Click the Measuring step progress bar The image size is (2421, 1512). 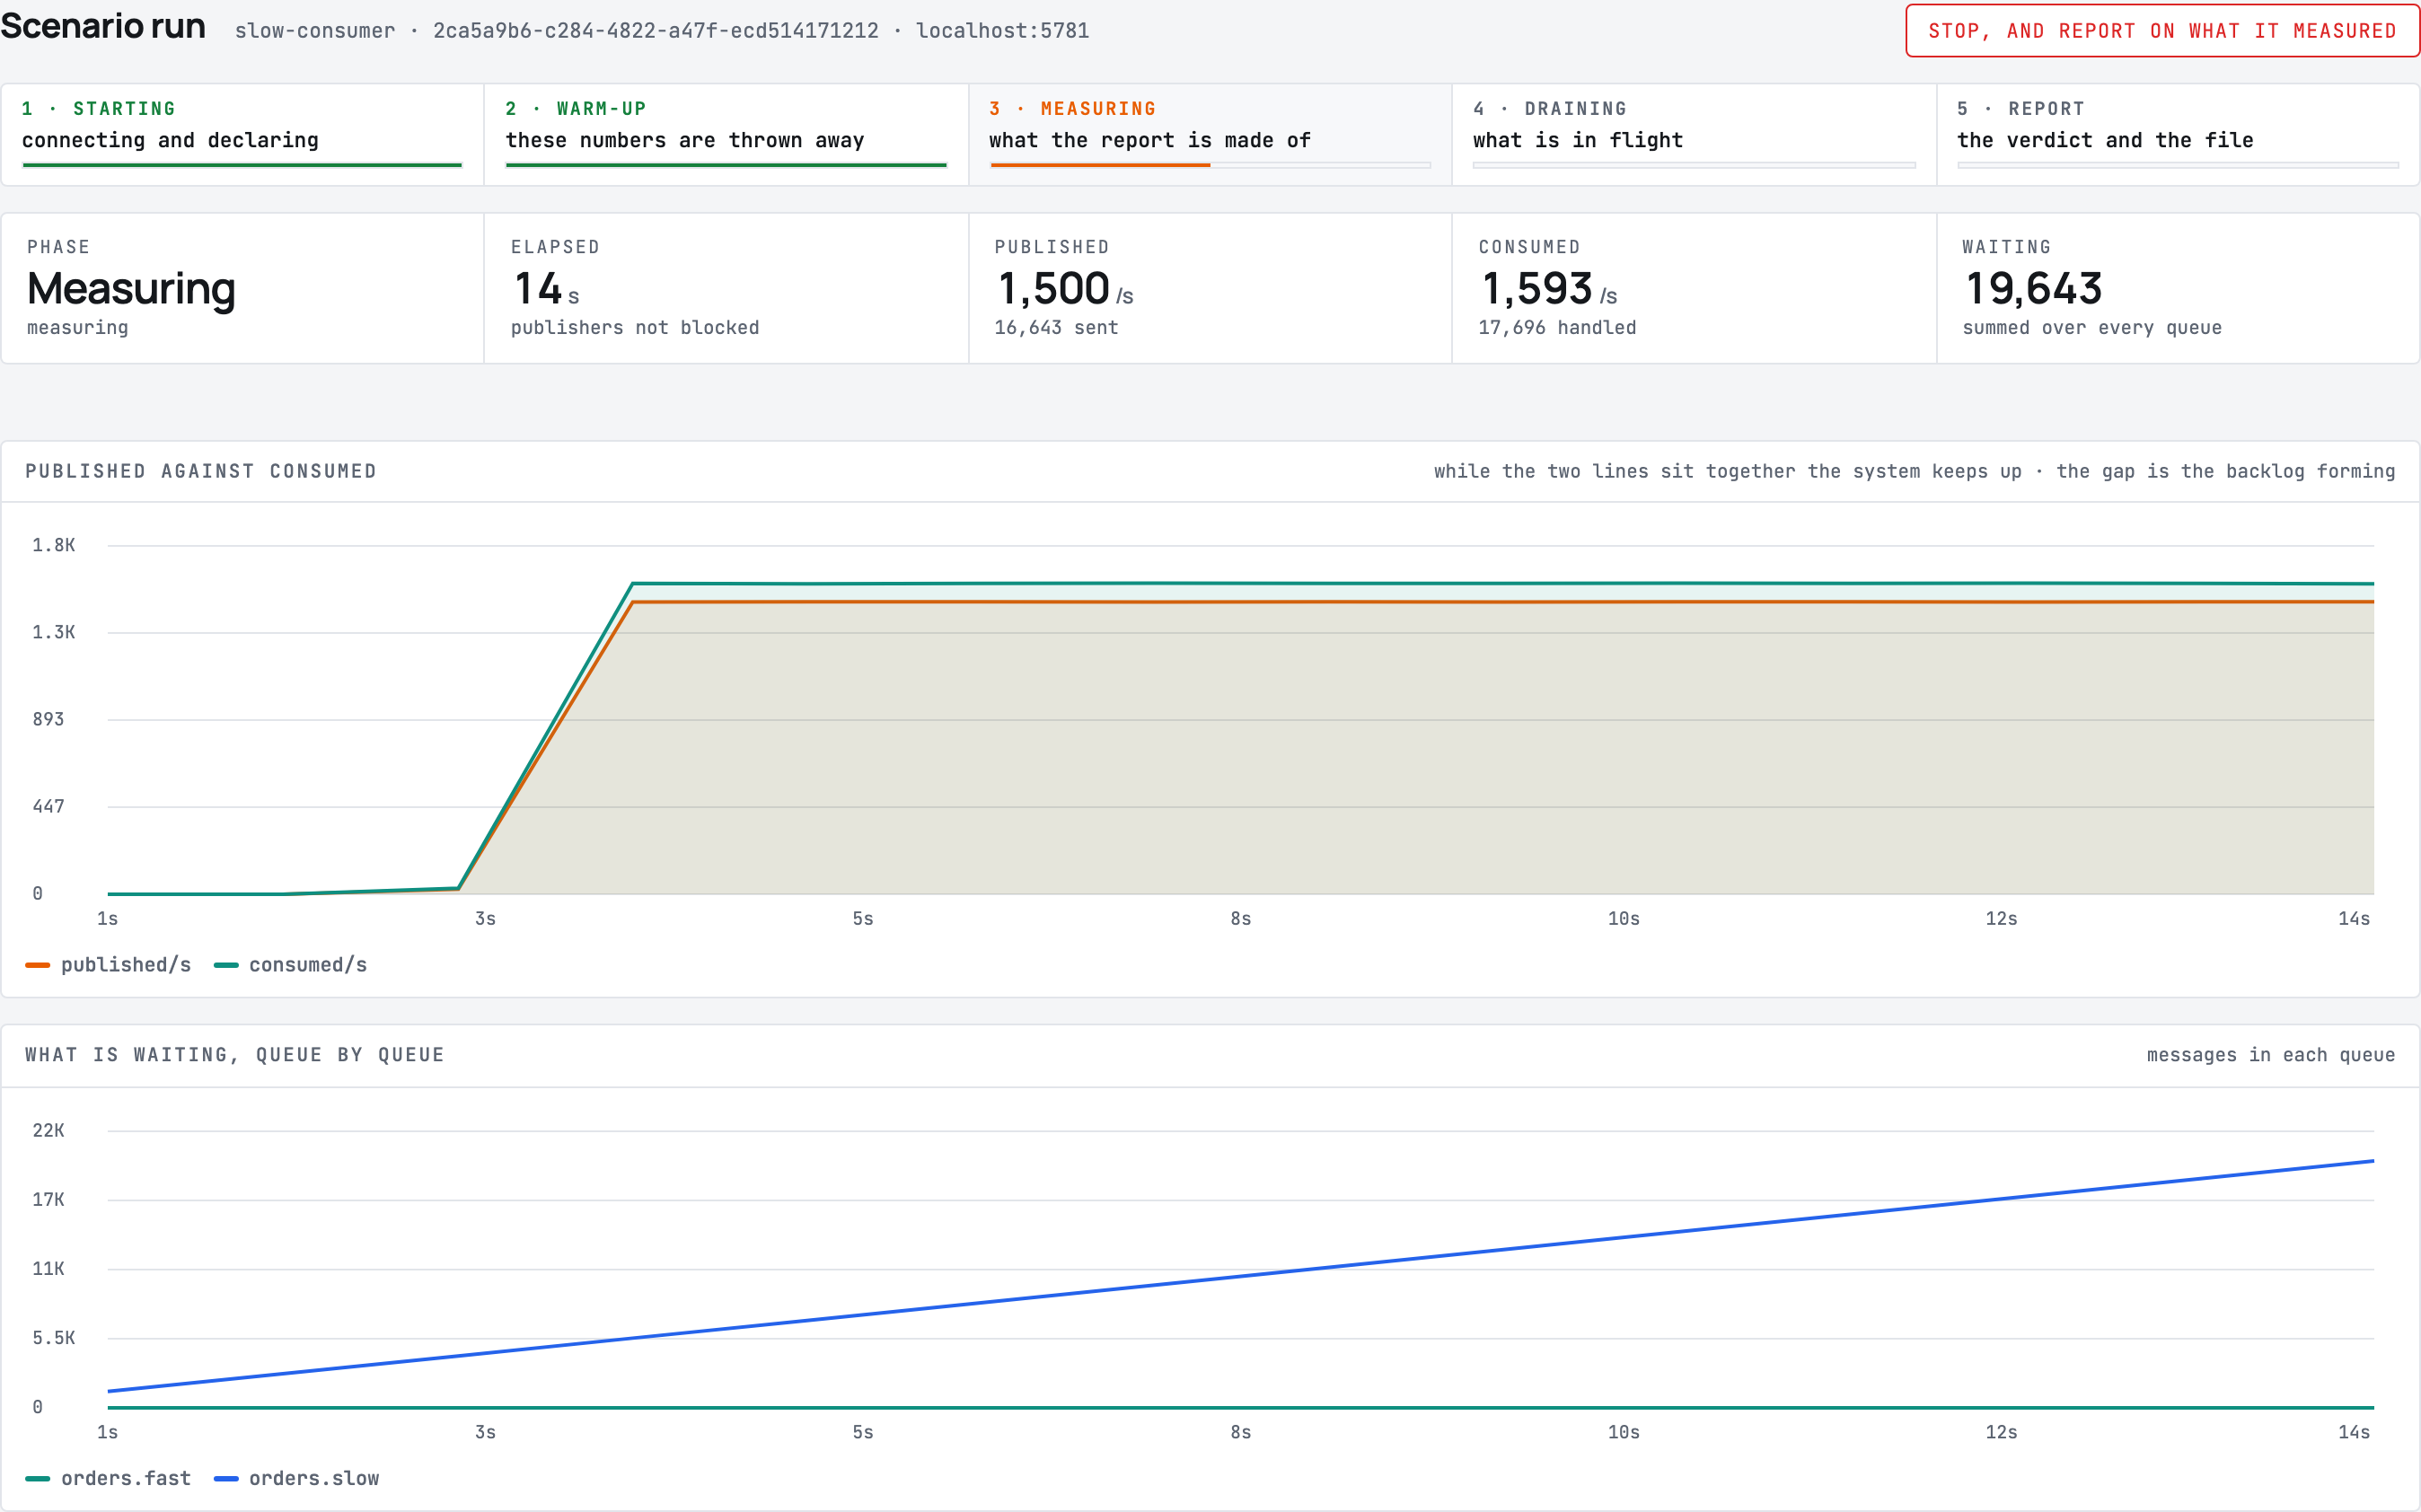pos(1210,165)
